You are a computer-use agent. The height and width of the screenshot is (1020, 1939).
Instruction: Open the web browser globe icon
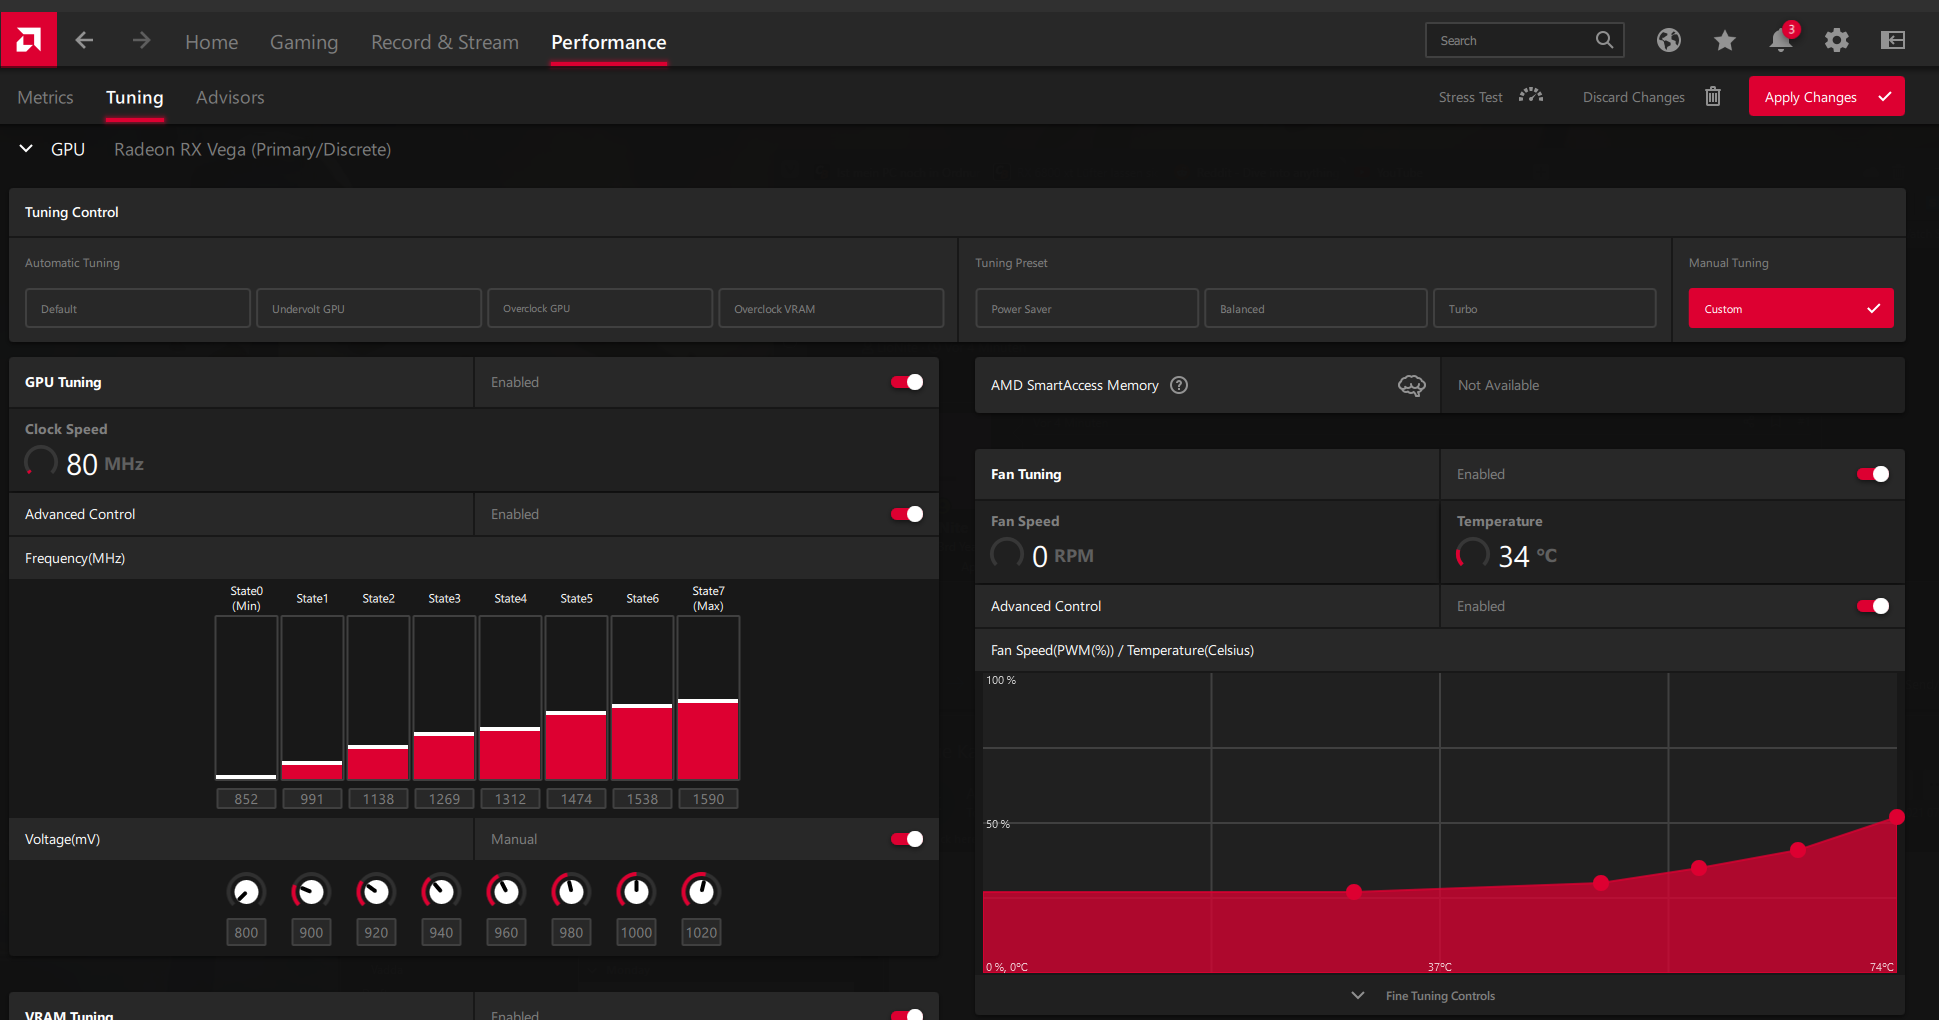1668,40
